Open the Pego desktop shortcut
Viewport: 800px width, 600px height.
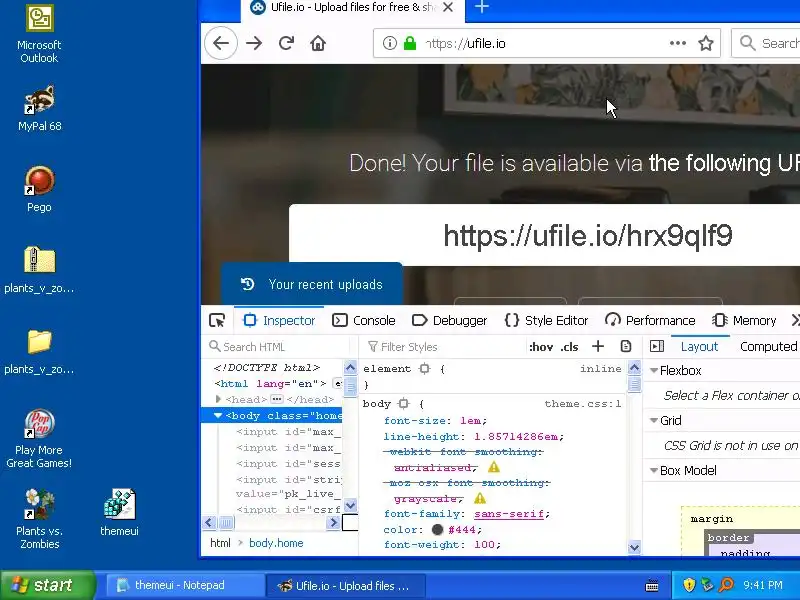[39, 189]
